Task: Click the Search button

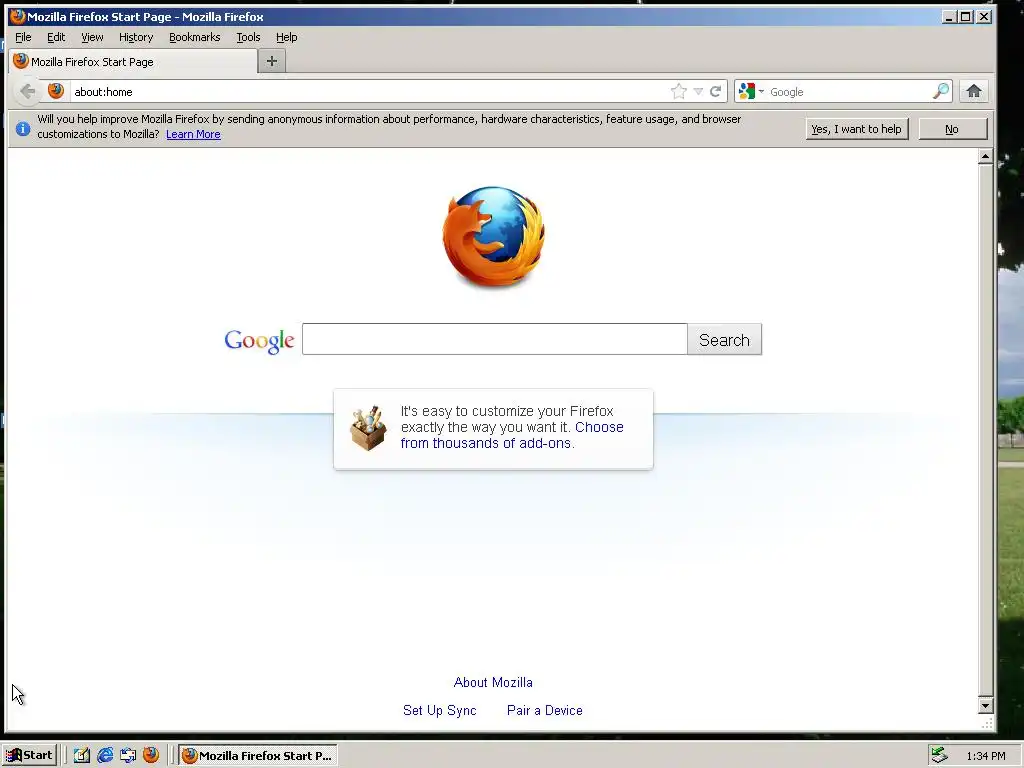Action: click(724, 340)
